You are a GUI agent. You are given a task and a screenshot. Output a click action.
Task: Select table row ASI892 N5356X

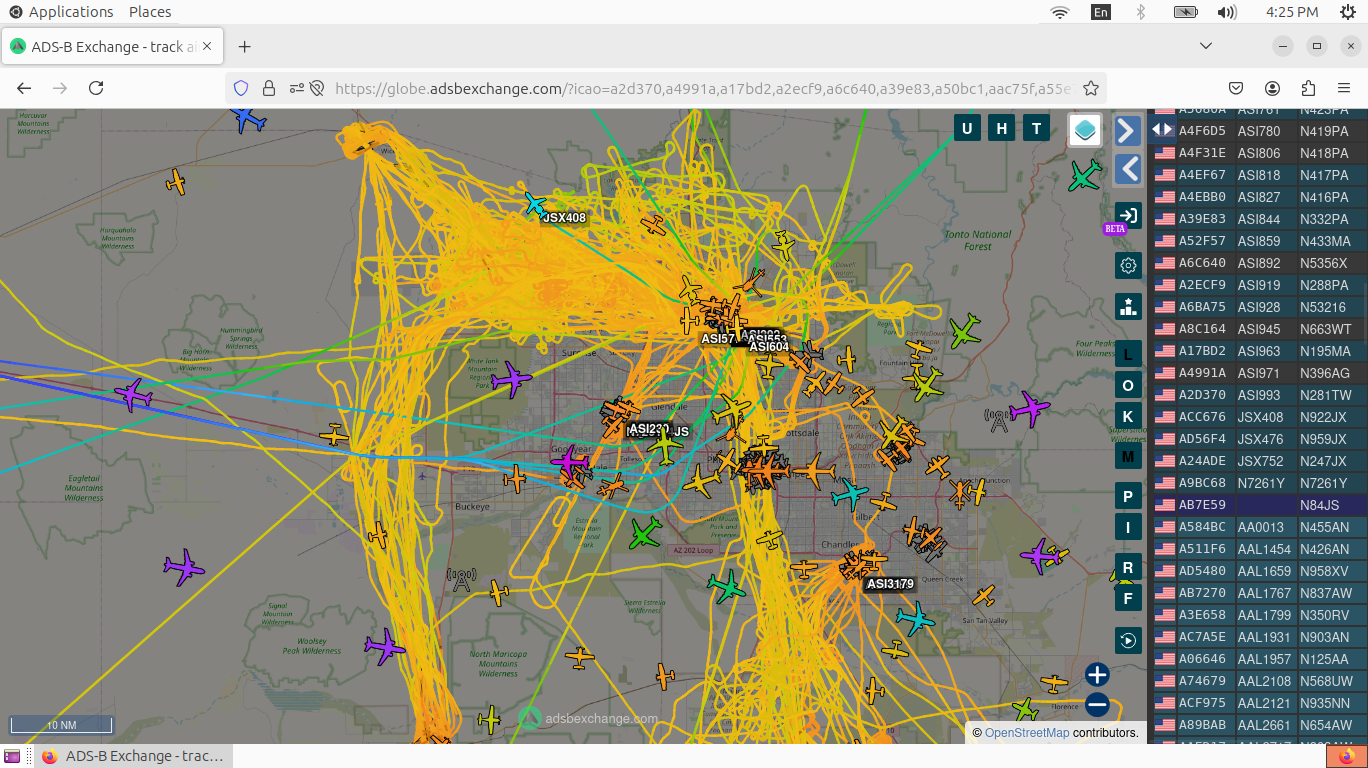pos(1260,263)
